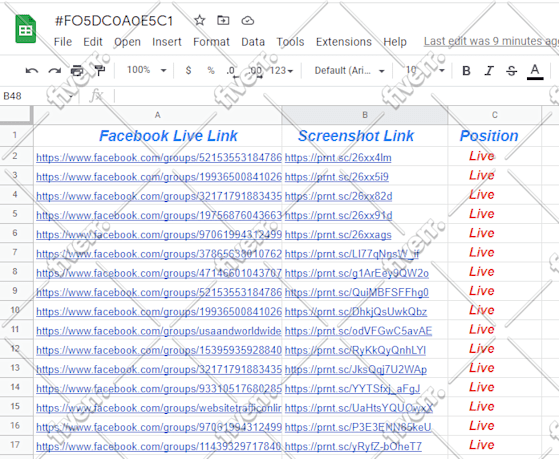Open the Insert menu
559x459 pixels.
(166, 42)
